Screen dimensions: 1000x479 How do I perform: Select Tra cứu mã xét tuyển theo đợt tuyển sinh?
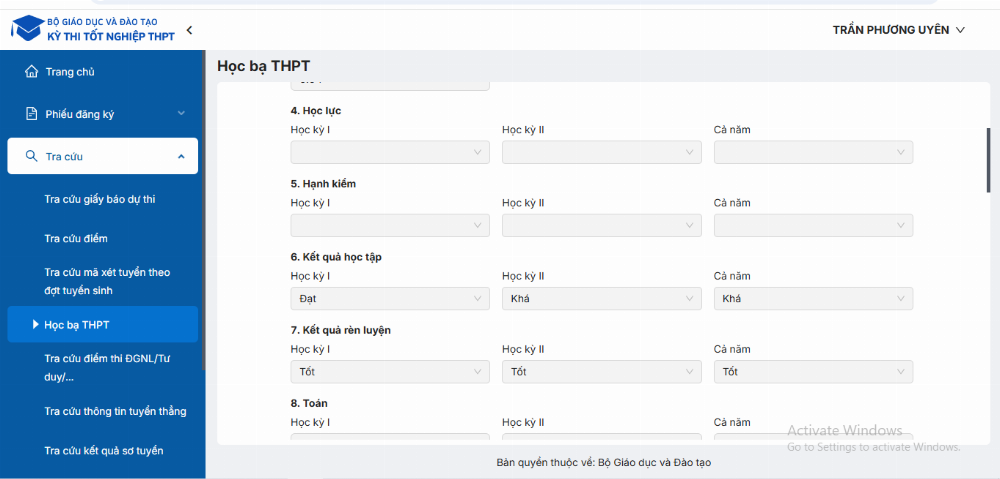[107, 281]
